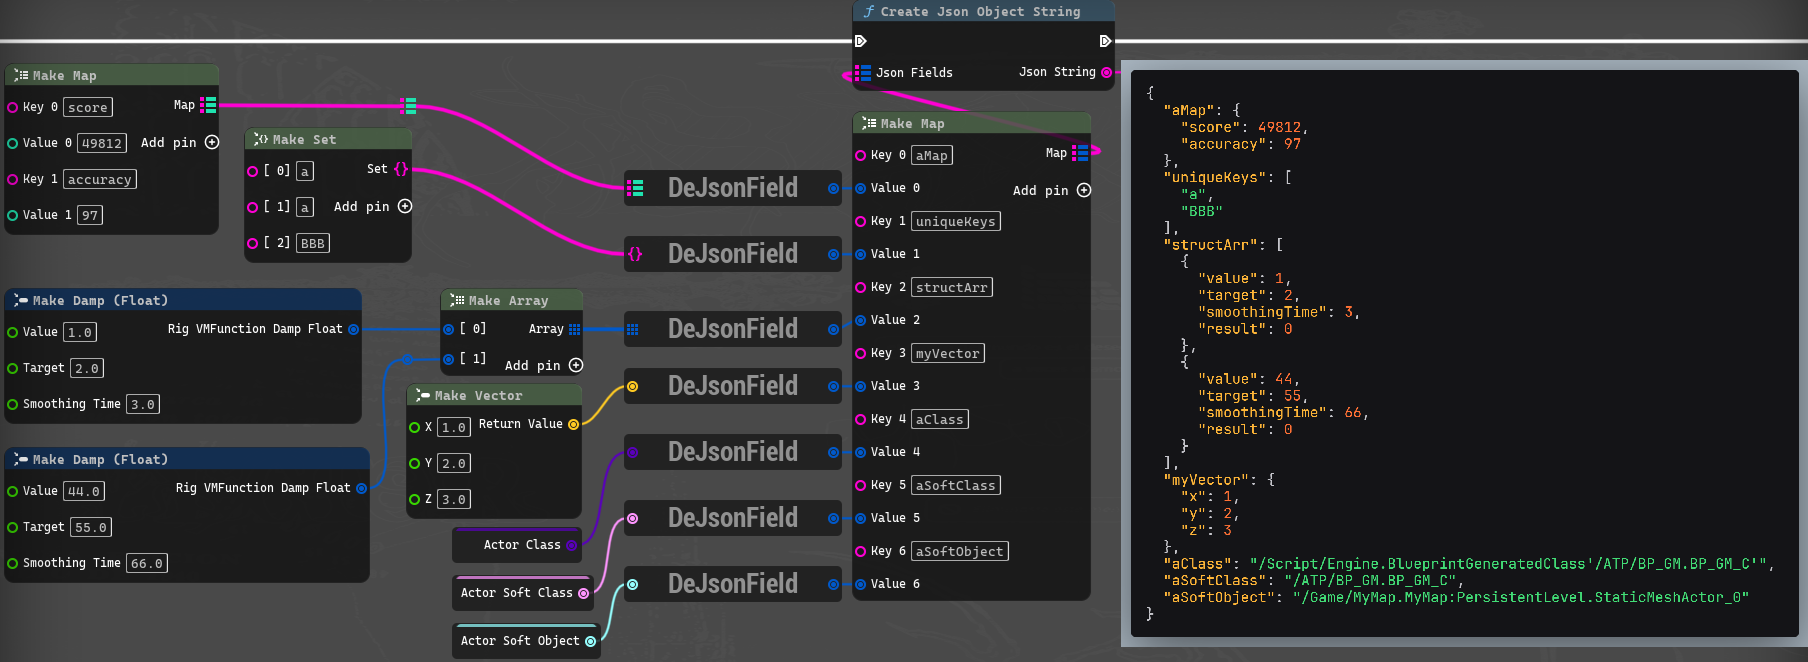Image resolution: width=1808 pixels, height=662 pixels.
Task: Click the Map output pin of the score Make Map node
Action: point(208,105)
